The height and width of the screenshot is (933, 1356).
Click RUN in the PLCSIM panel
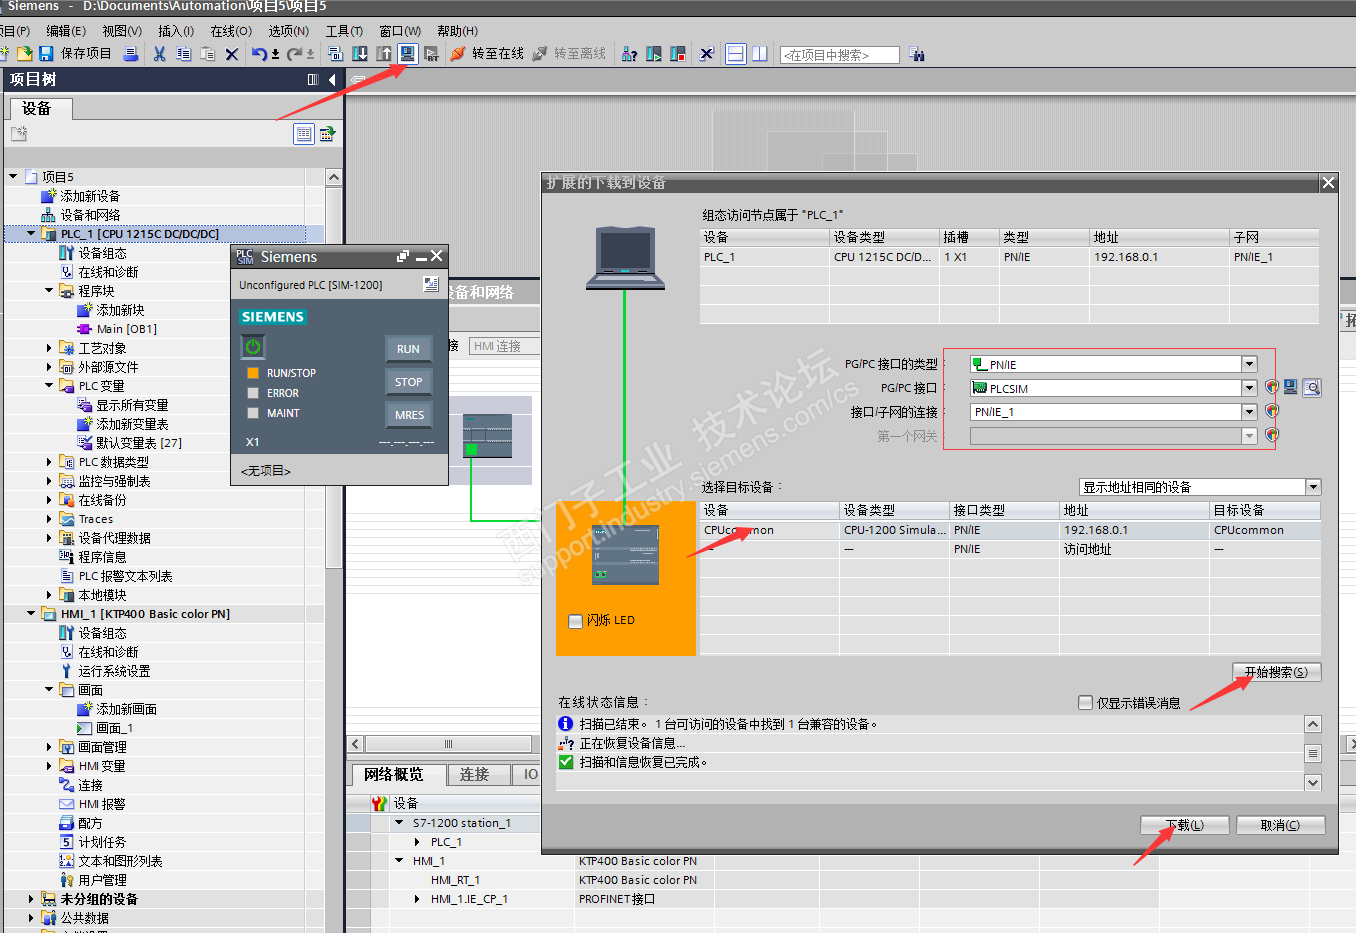coord(408,349)
